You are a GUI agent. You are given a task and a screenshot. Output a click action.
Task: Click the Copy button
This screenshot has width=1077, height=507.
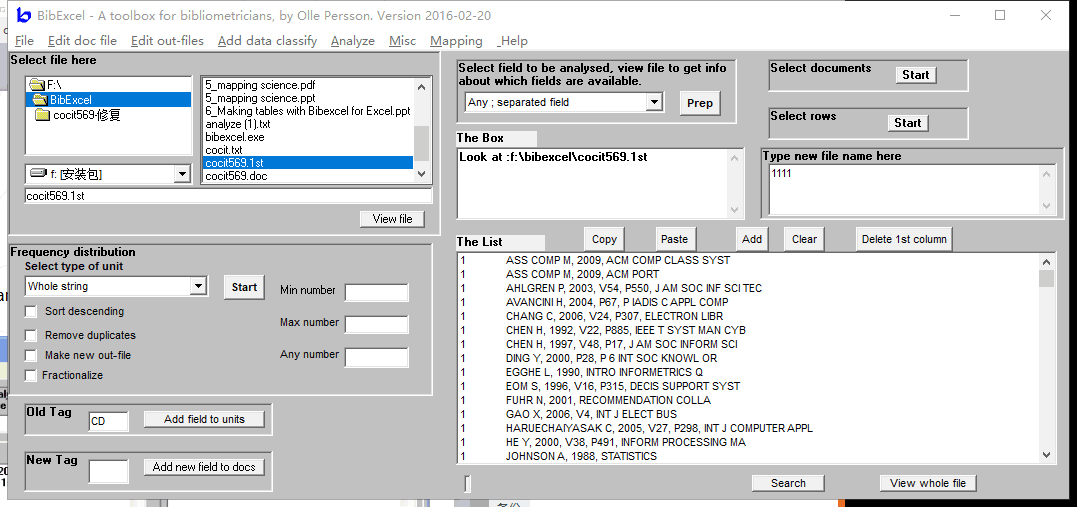pos(604,239)
